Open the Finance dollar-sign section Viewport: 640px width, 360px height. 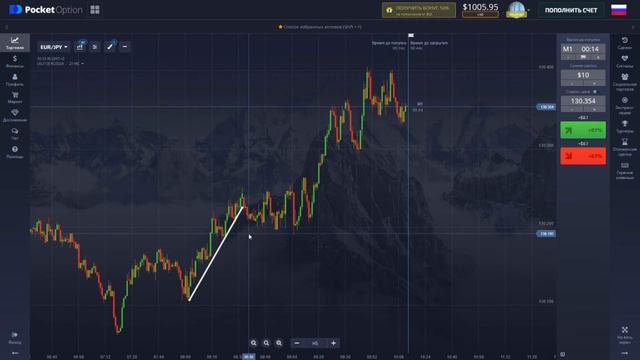pyautogui.click(x=15, y=61)
